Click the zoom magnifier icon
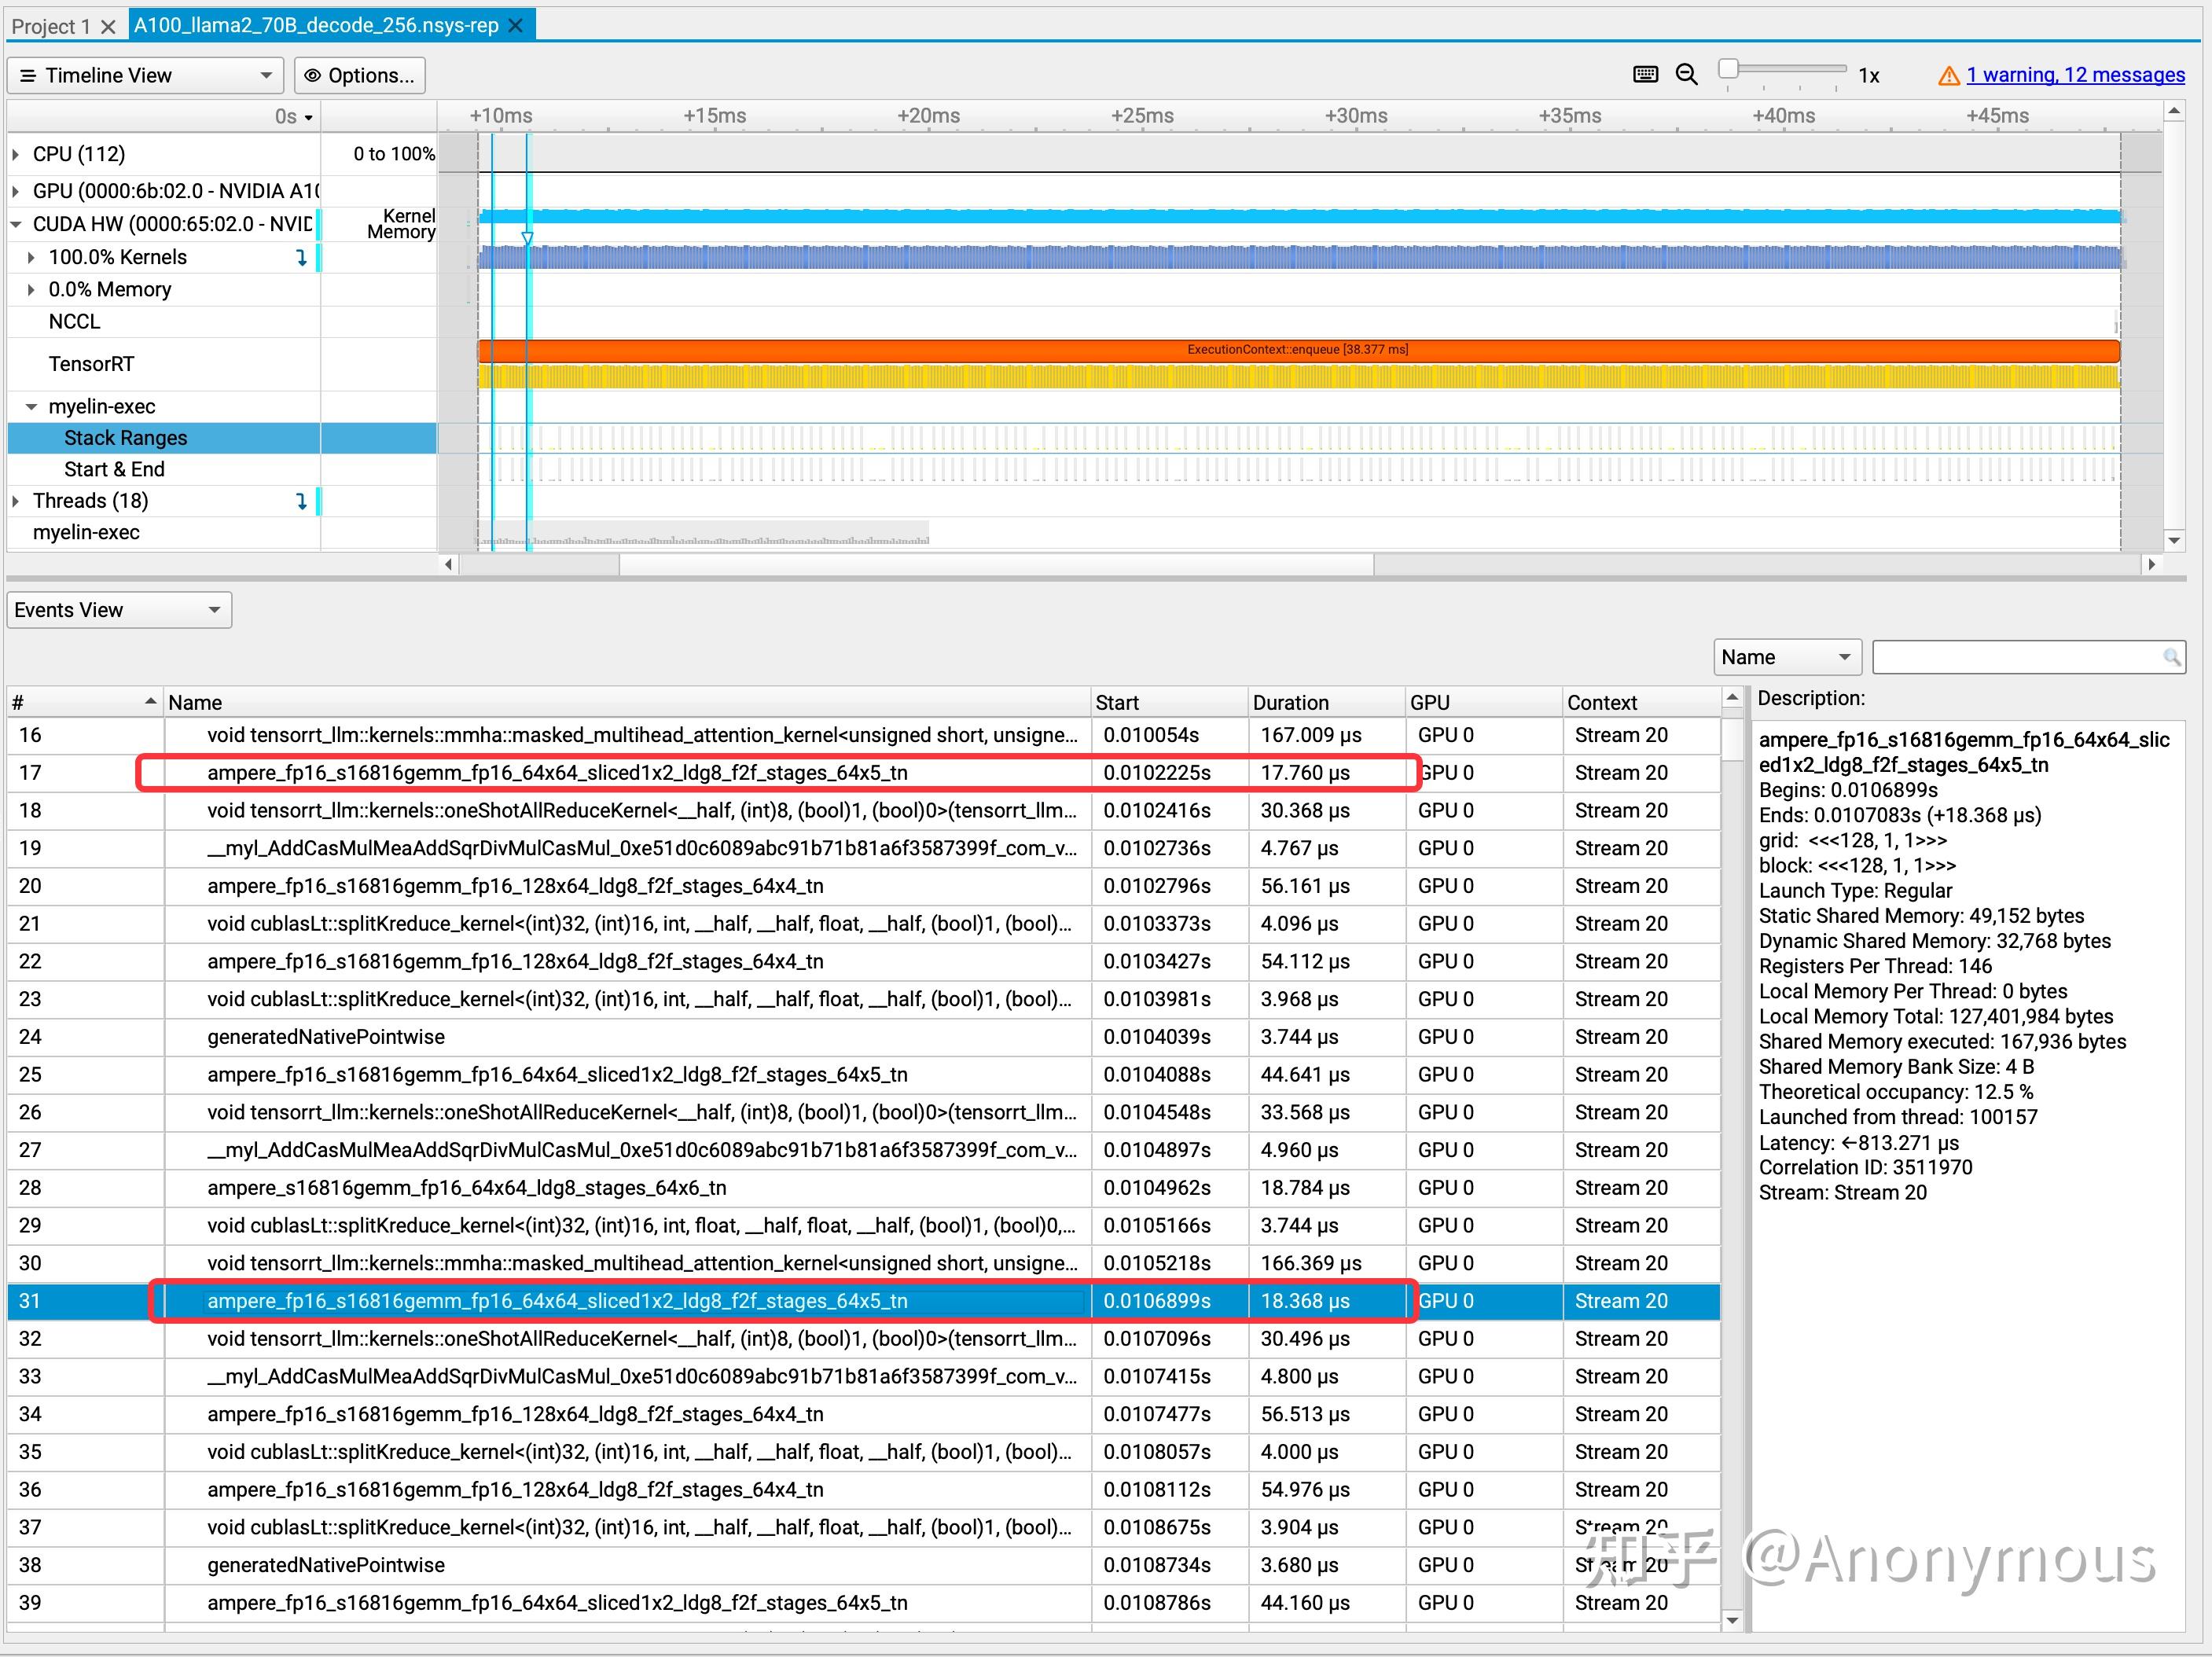The image size is (2212, 1657). [x=1687, y=75]
